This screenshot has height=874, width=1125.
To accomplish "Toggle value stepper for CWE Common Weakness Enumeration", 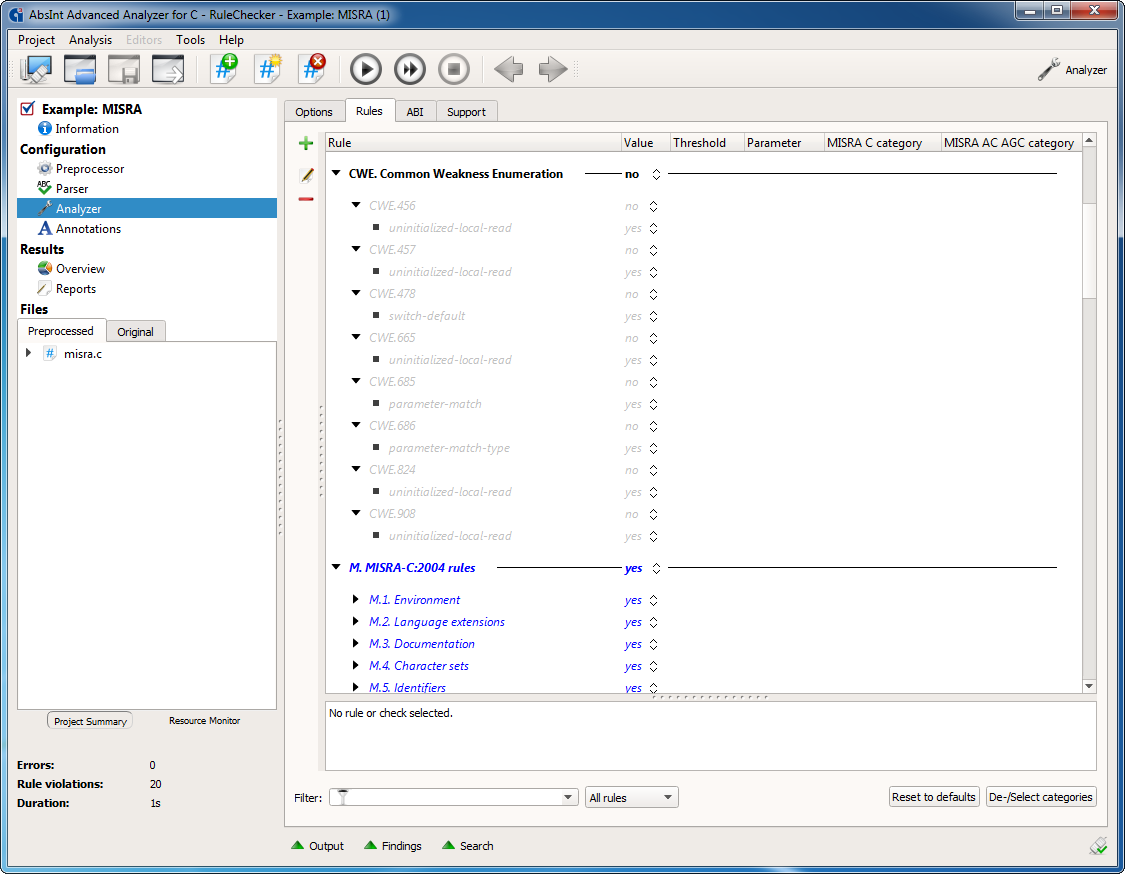I will [656, 174].
